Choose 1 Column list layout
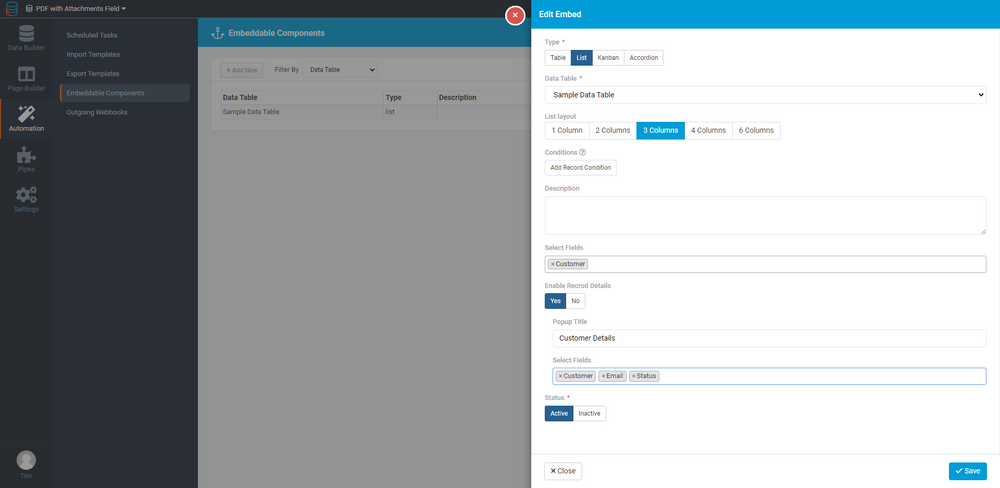Viewport: 1000px width, 488px height. (567, 130)
